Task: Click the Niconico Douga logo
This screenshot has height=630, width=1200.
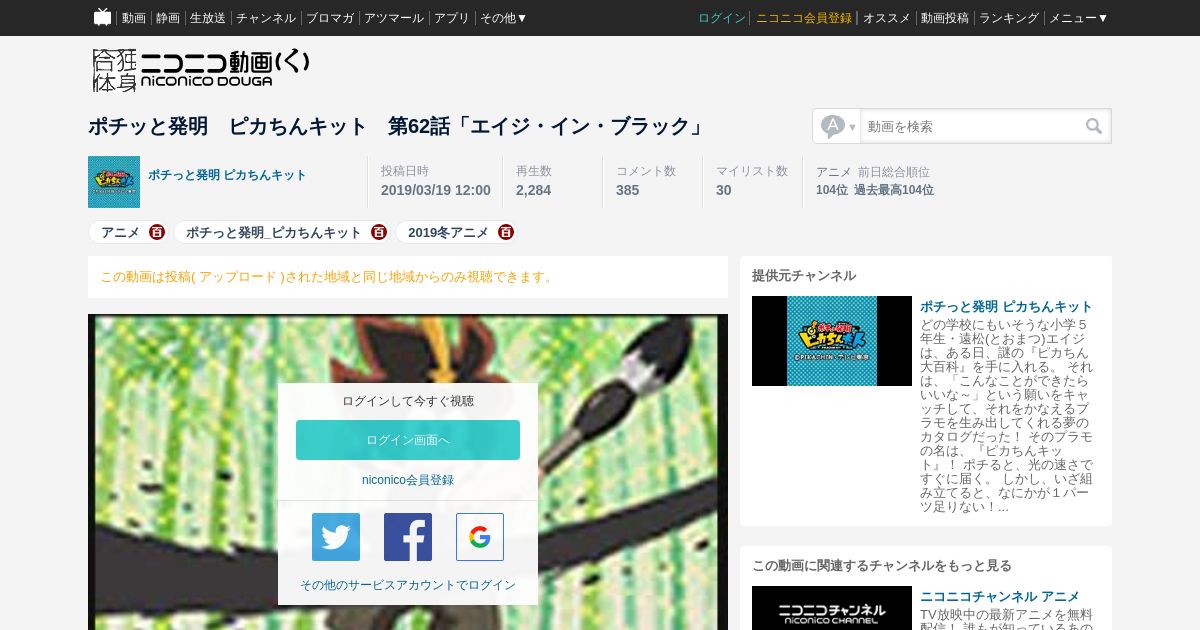Action: 201,70
